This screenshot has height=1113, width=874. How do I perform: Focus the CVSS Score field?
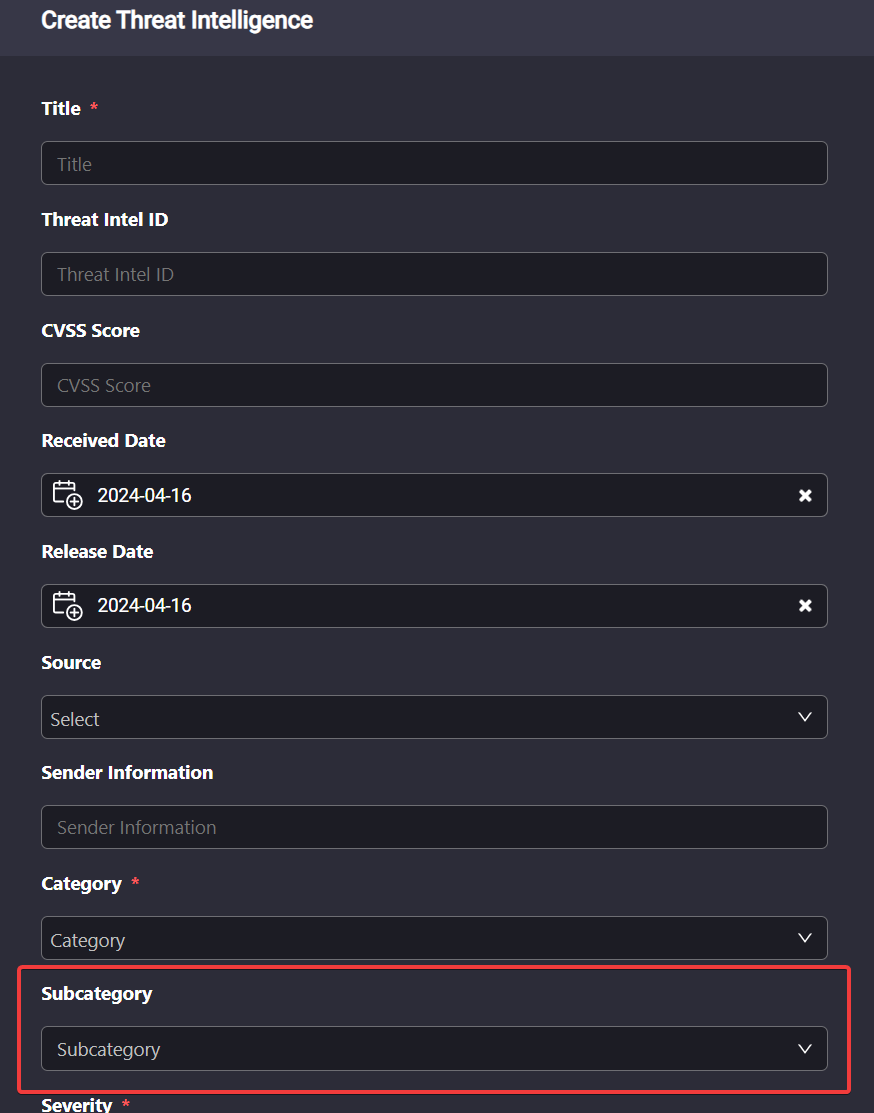434,385
